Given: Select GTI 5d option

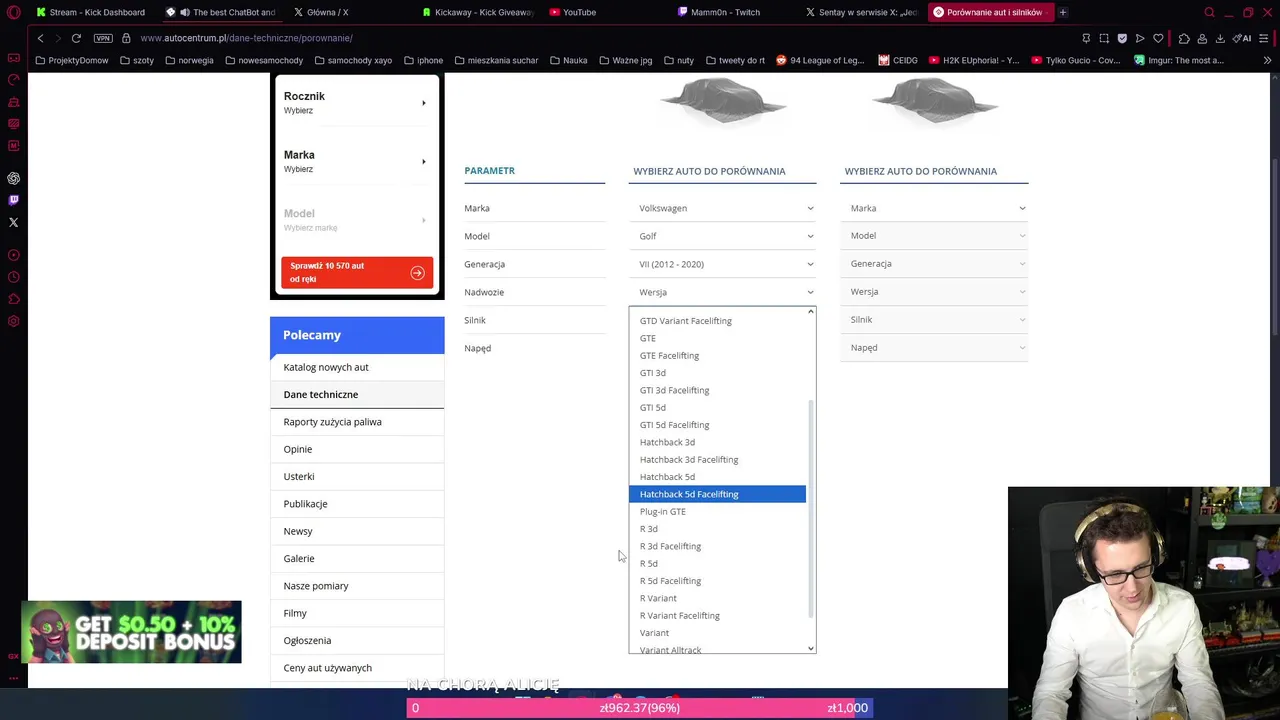Looking at the screenshot, I should click(x=717, y=407).
